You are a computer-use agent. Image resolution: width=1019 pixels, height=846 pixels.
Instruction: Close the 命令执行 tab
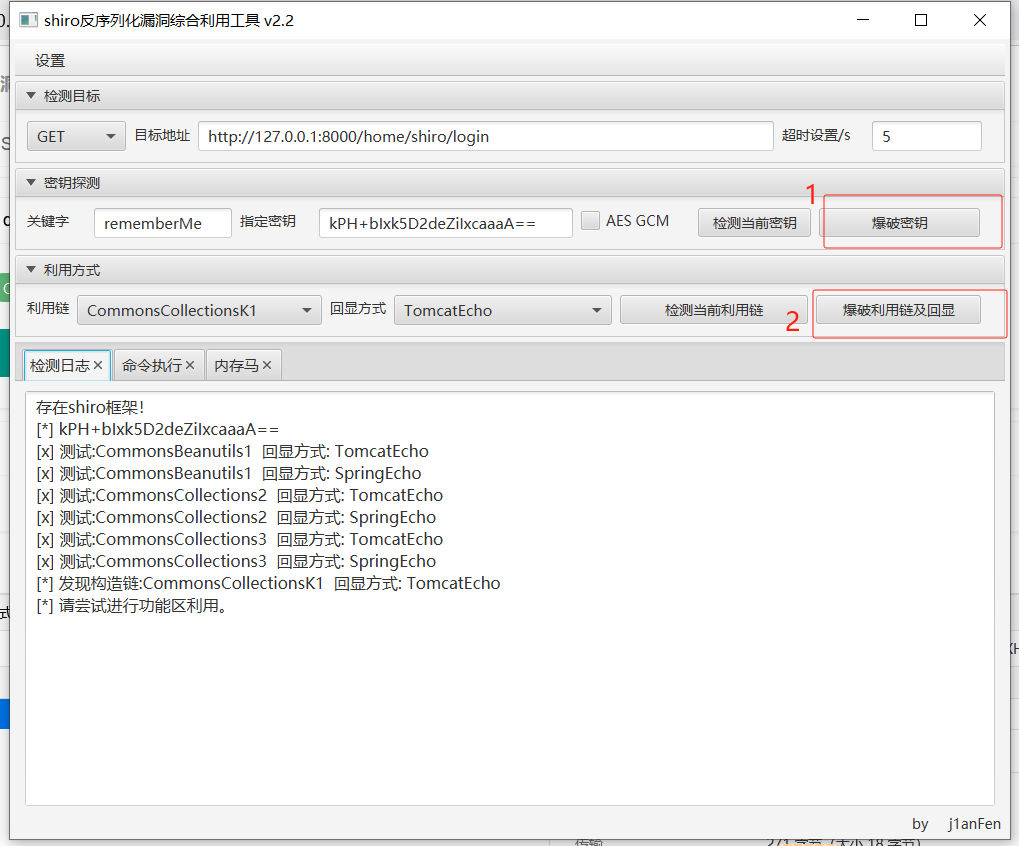click(x=190, y=365)
